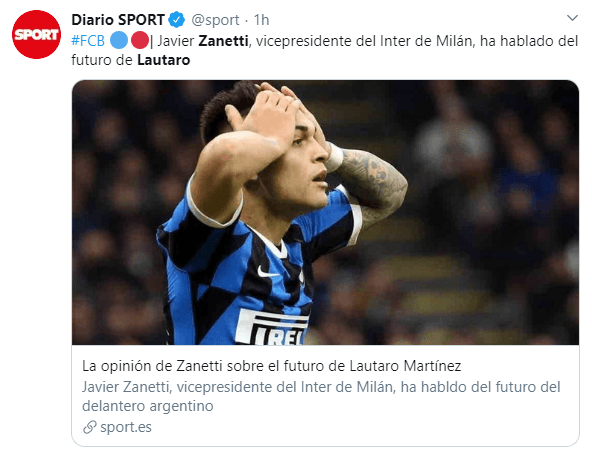The image size is (592, 453).
Task: Click the bold Zanetti name in tweet
Action: (x=224, y=40)
